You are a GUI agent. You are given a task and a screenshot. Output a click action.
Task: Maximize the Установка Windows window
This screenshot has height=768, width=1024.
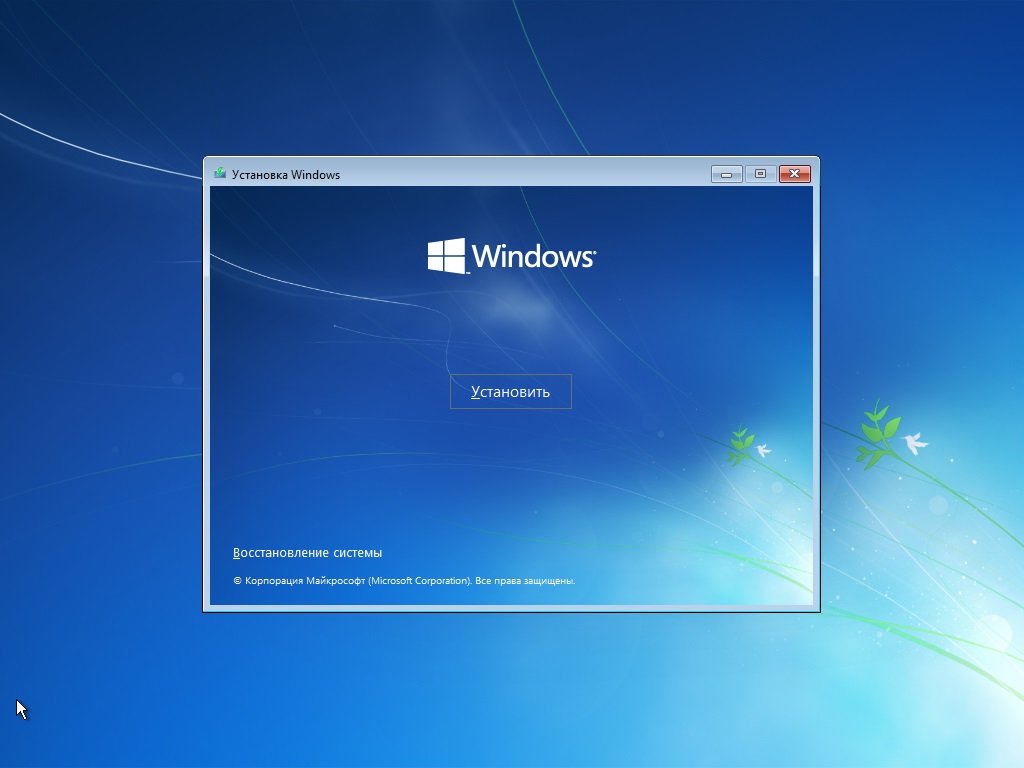point(760,174)
